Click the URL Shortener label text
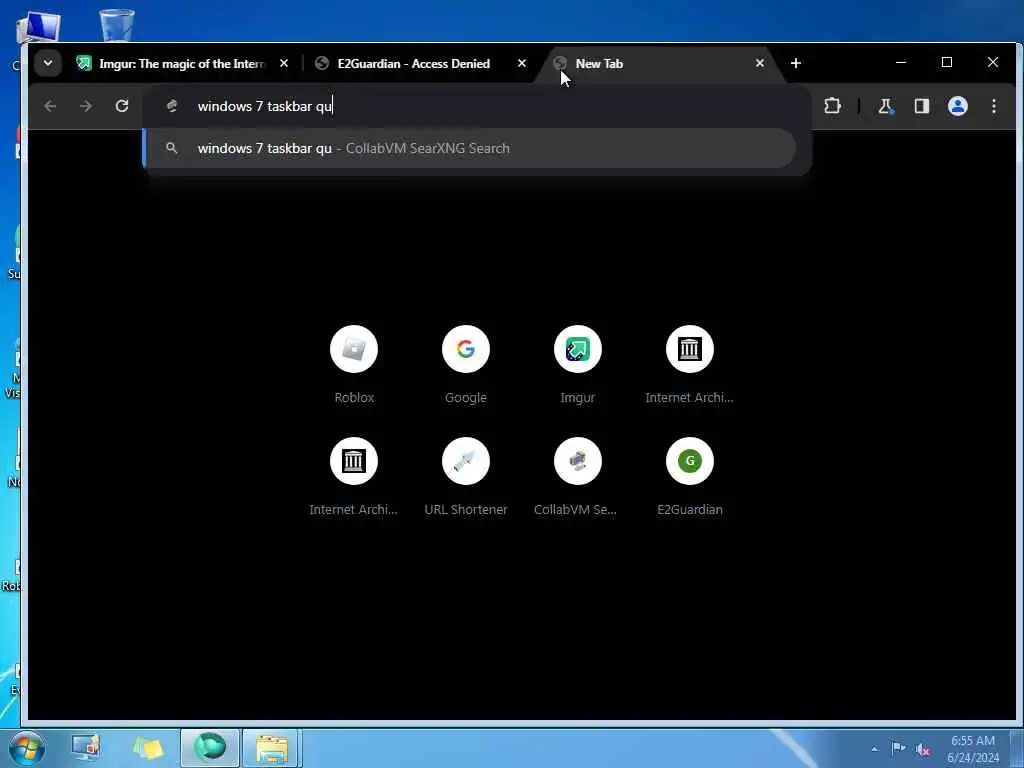Screen dimensions: 1024x768 [466, 509]
